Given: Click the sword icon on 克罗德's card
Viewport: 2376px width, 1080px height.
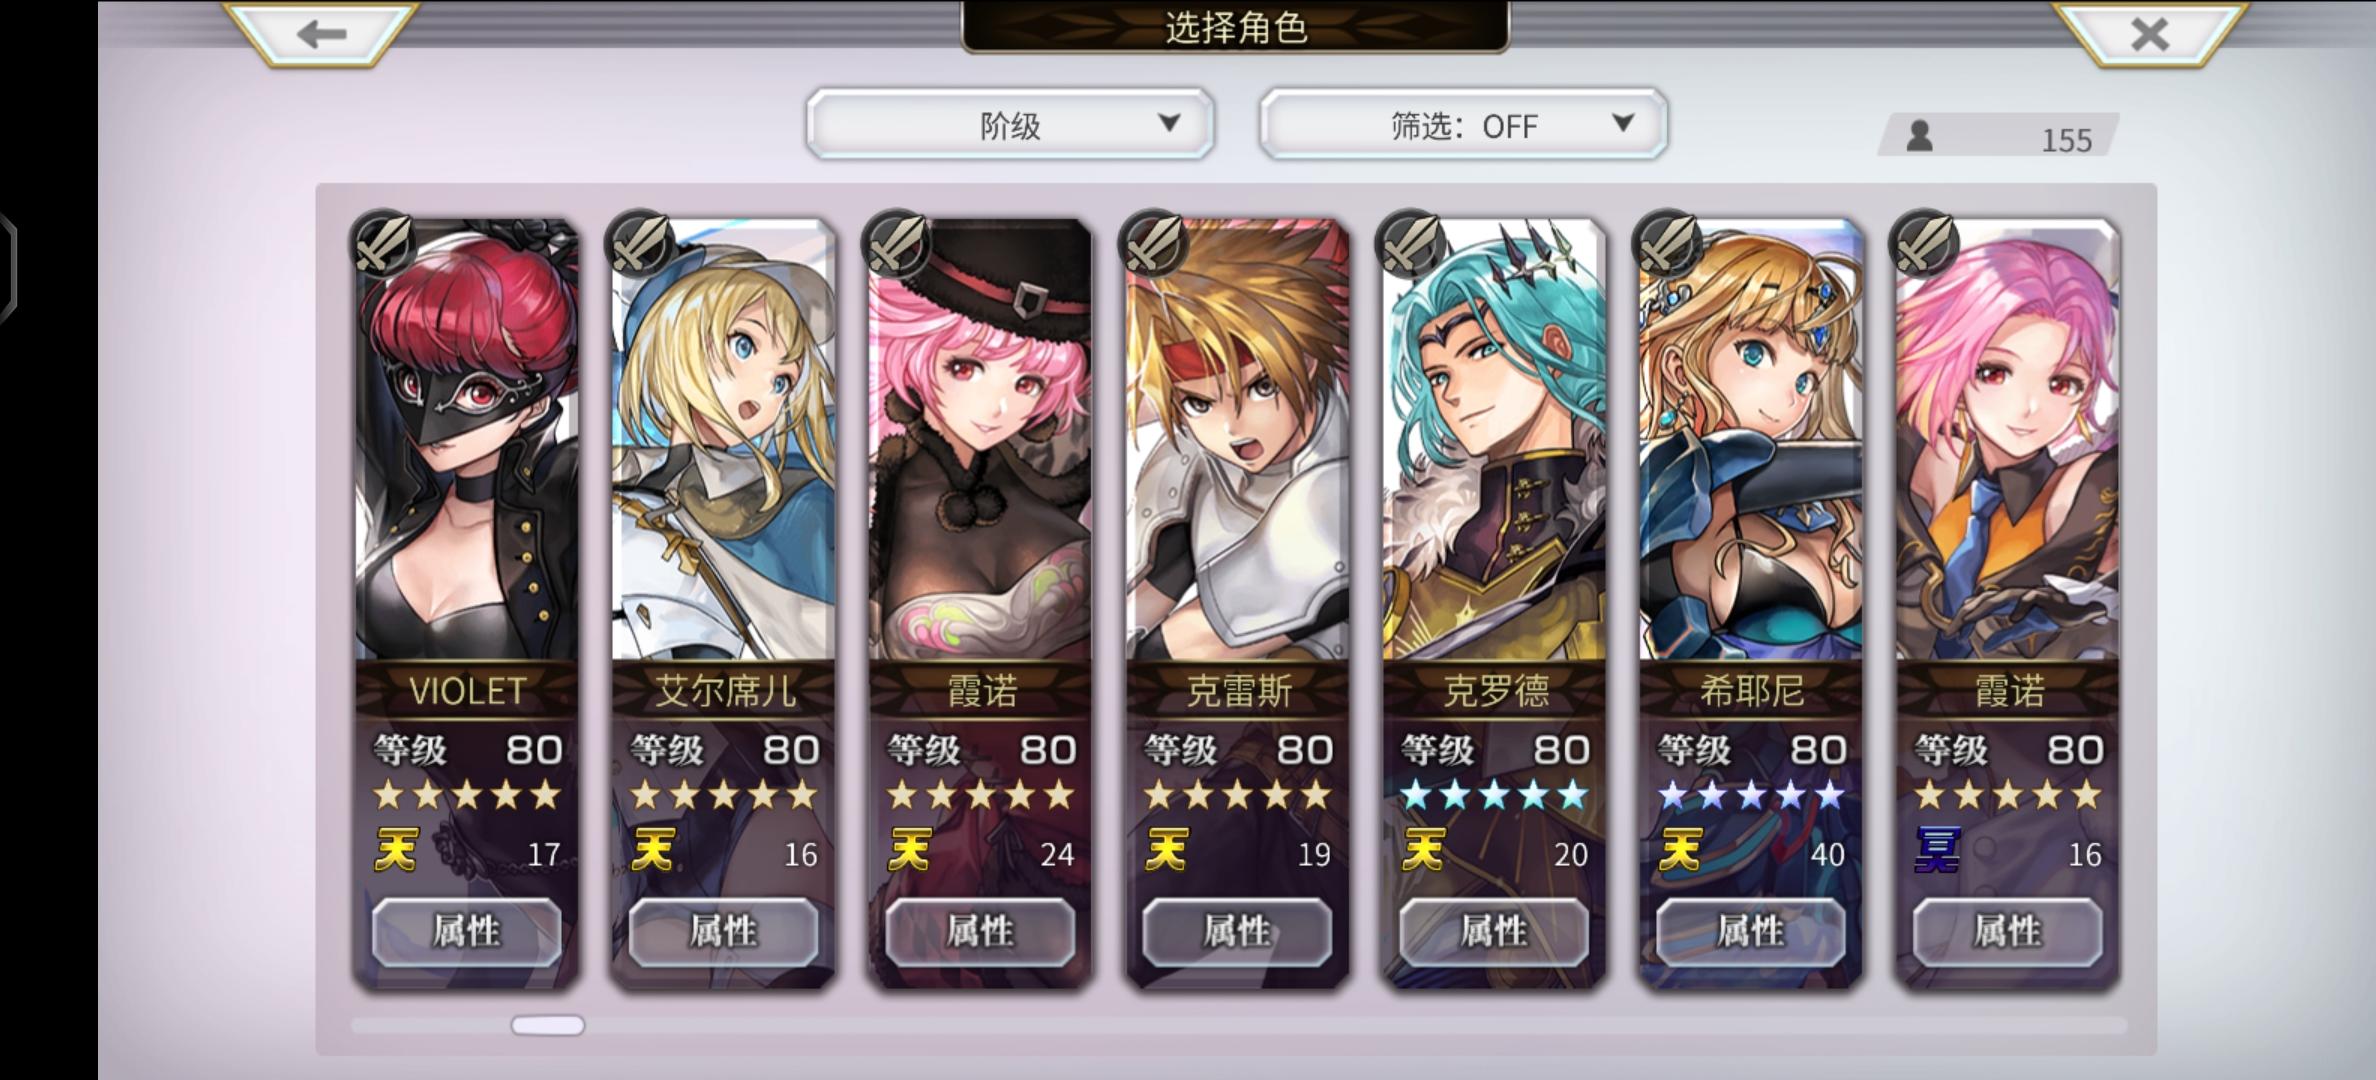Looking at the screenshot, I should click(x=1412, y=243).
